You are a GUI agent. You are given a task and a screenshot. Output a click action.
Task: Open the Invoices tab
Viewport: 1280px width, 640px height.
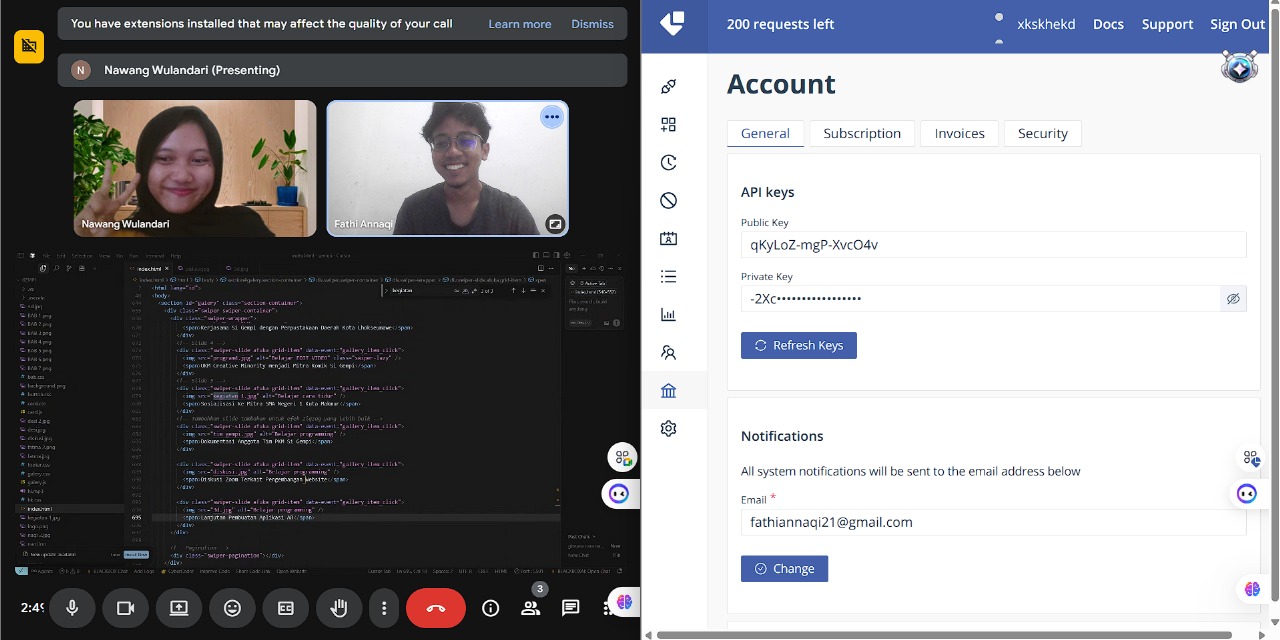tap(958, 133)
